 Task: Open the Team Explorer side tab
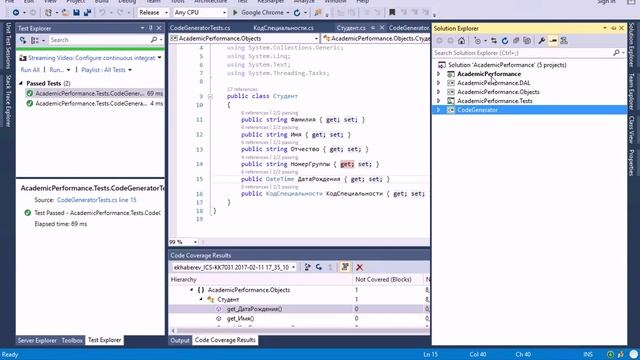tap(632, 92)
